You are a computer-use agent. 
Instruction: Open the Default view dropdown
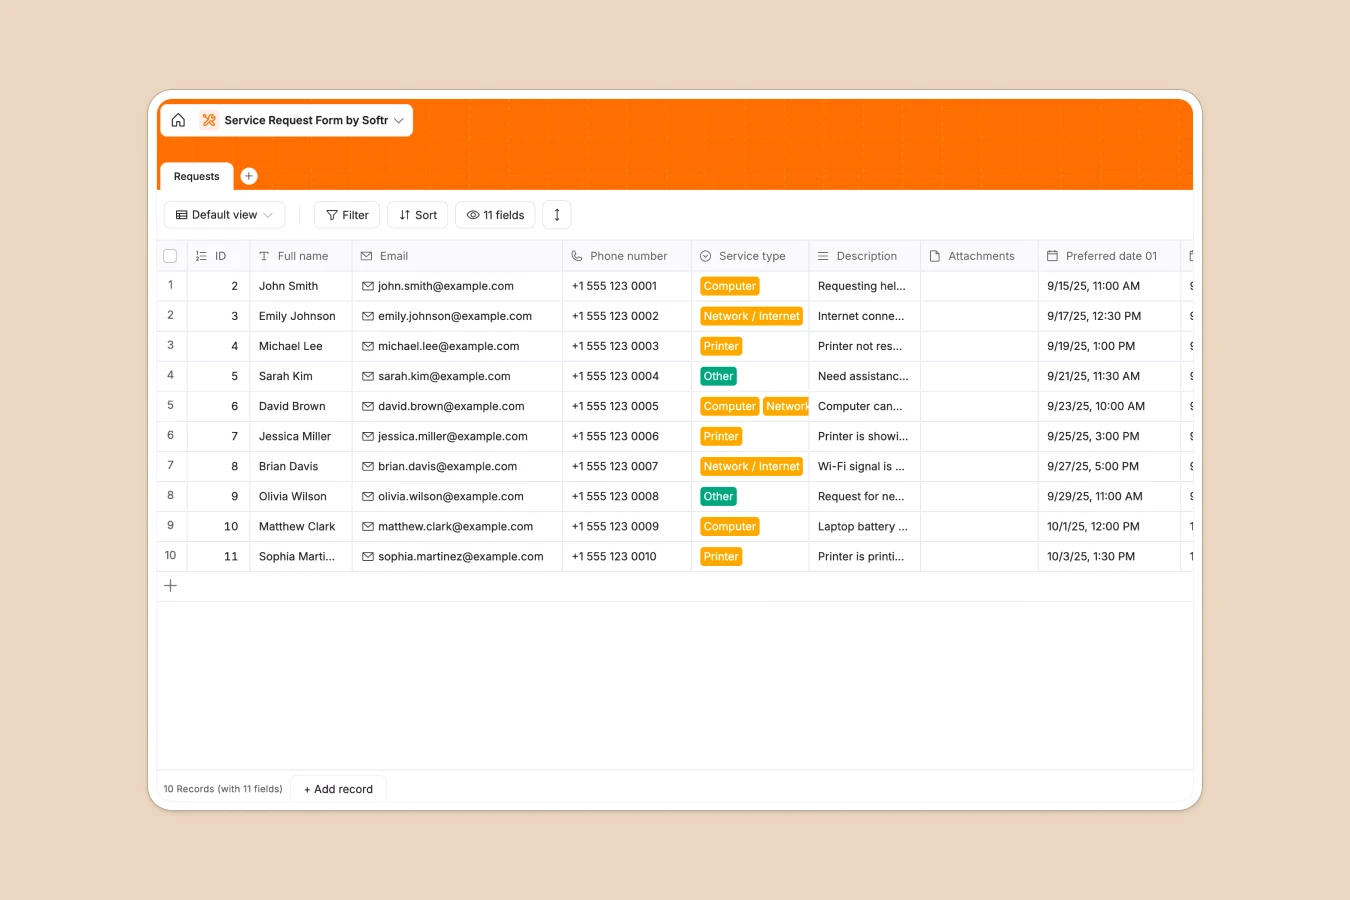[x=224, y=214]
